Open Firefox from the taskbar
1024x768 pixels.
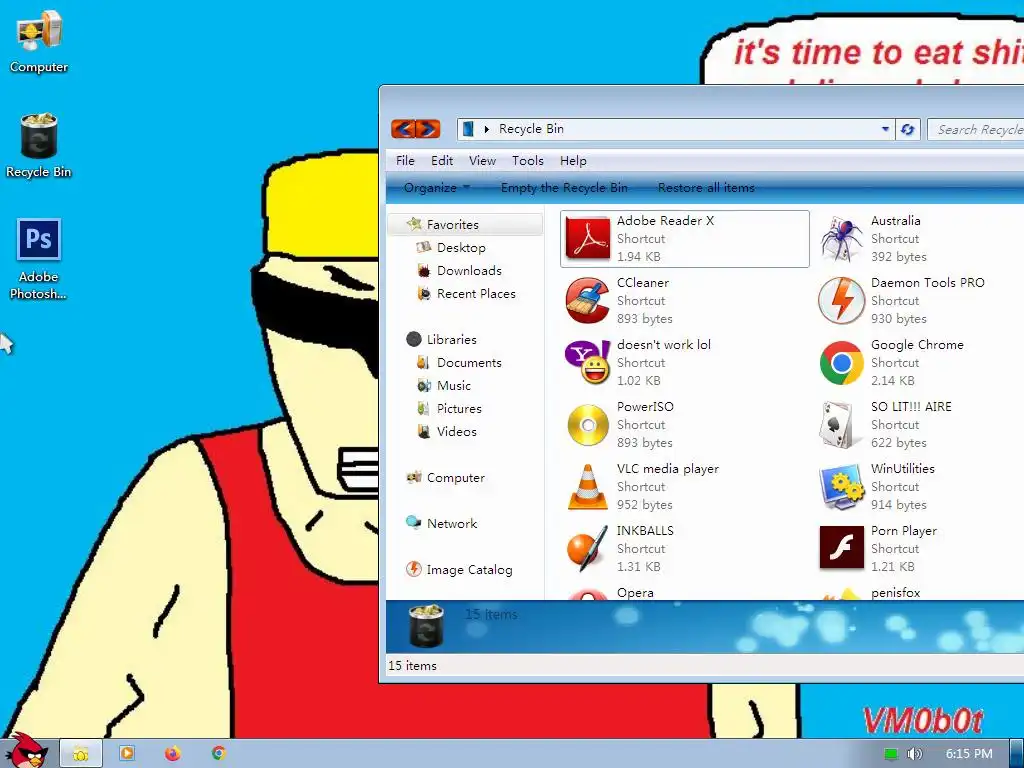172,753
